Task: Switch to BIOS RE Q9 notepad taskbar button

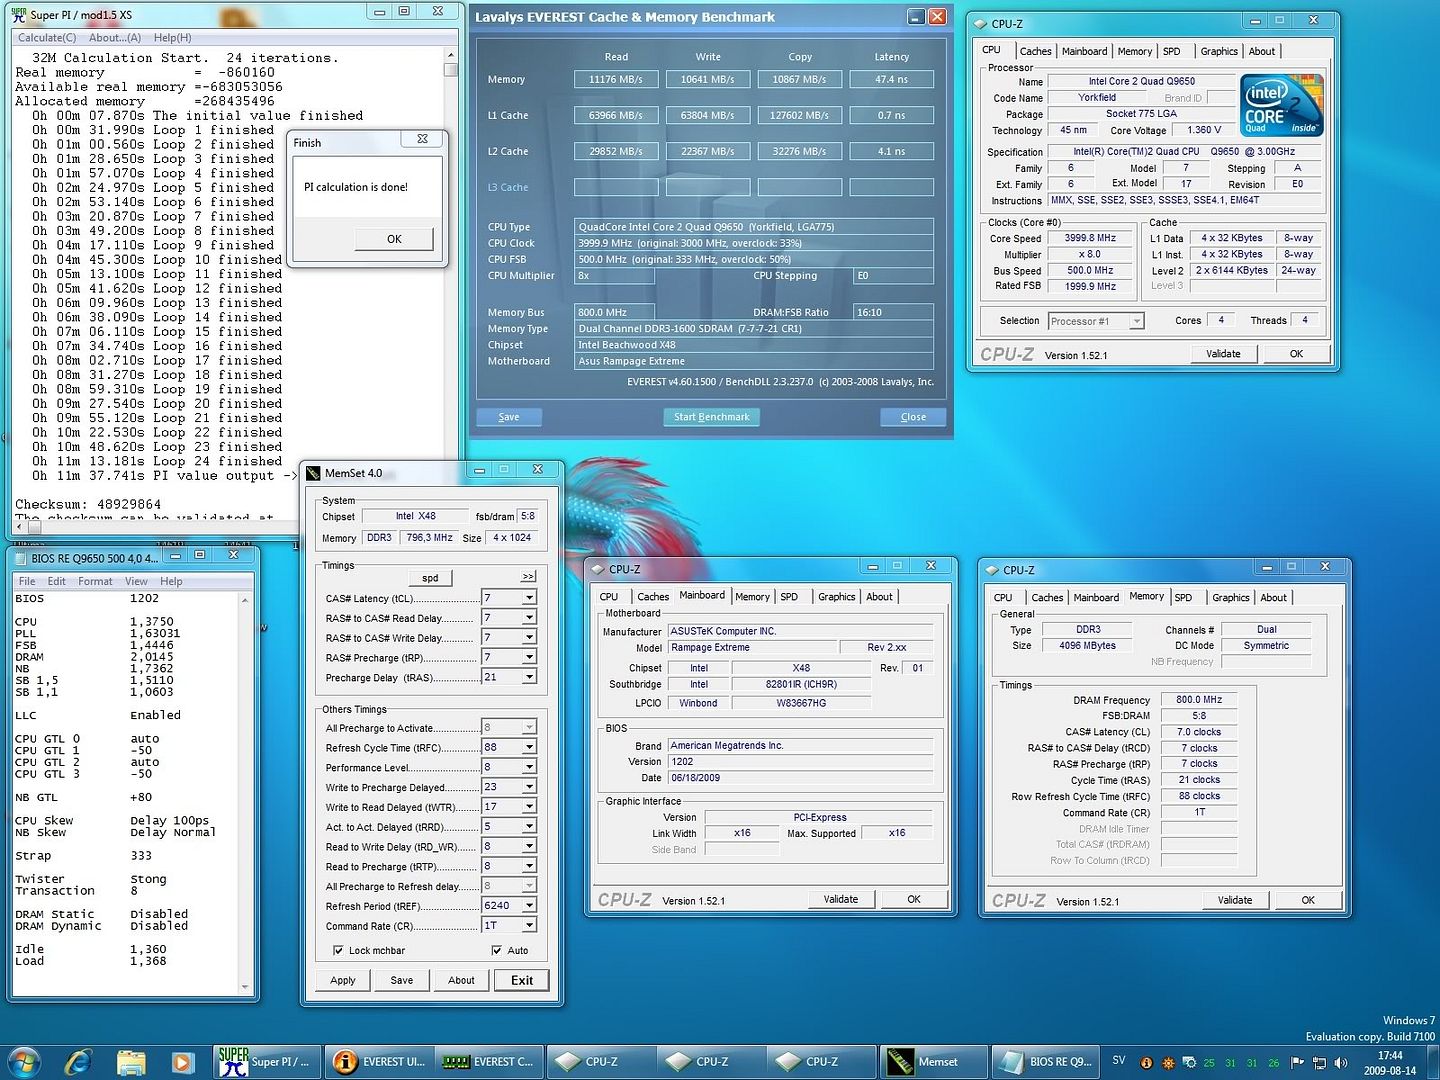Action: (1045, 1061)
